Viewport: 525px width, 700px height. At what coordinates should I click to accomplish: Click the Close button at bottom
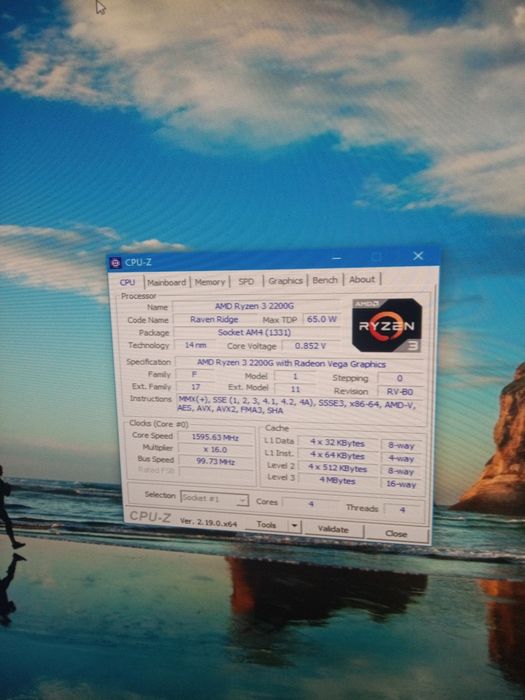tap(396, 533)
